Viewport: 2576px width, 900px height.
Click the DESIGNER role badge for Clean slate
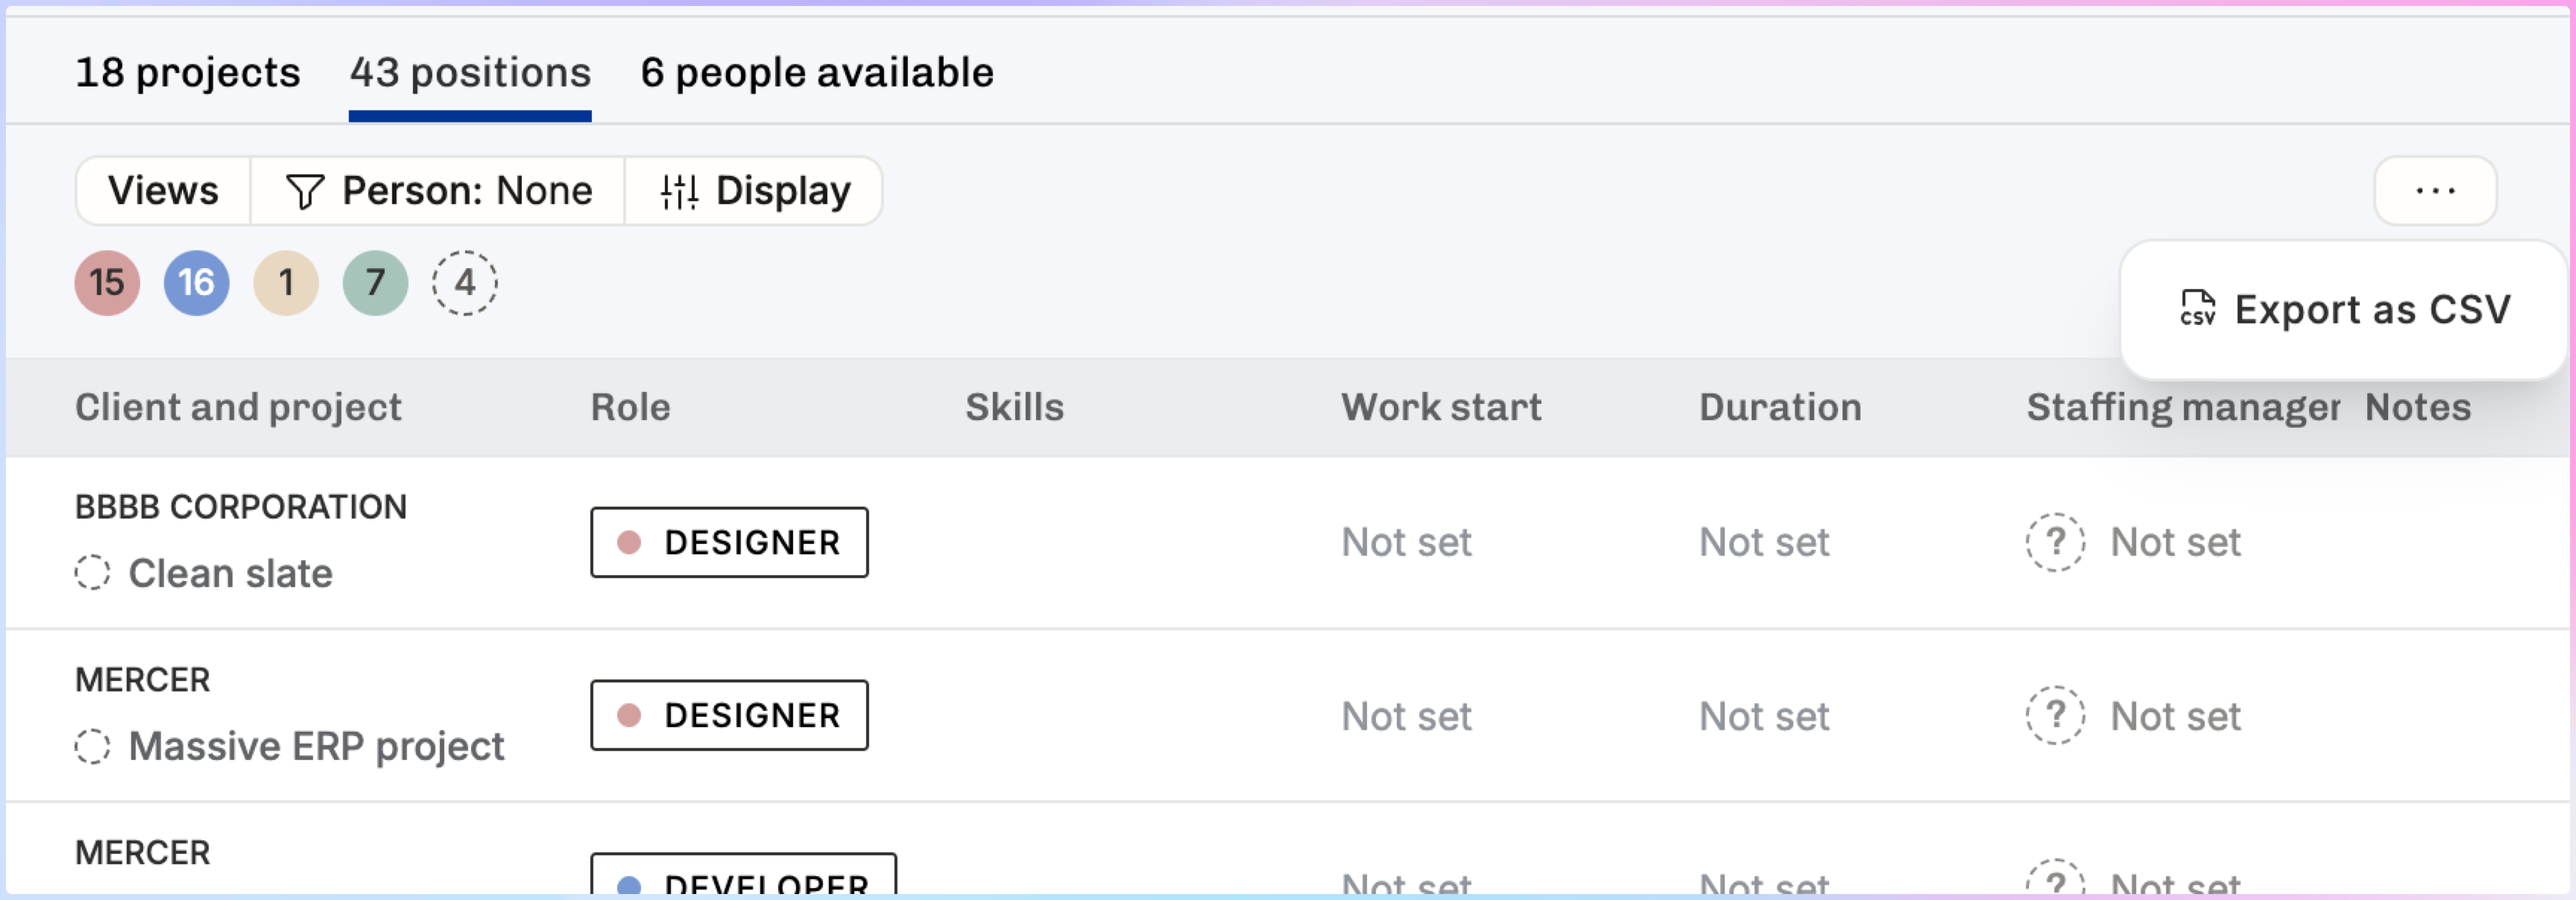click(729, 542)
